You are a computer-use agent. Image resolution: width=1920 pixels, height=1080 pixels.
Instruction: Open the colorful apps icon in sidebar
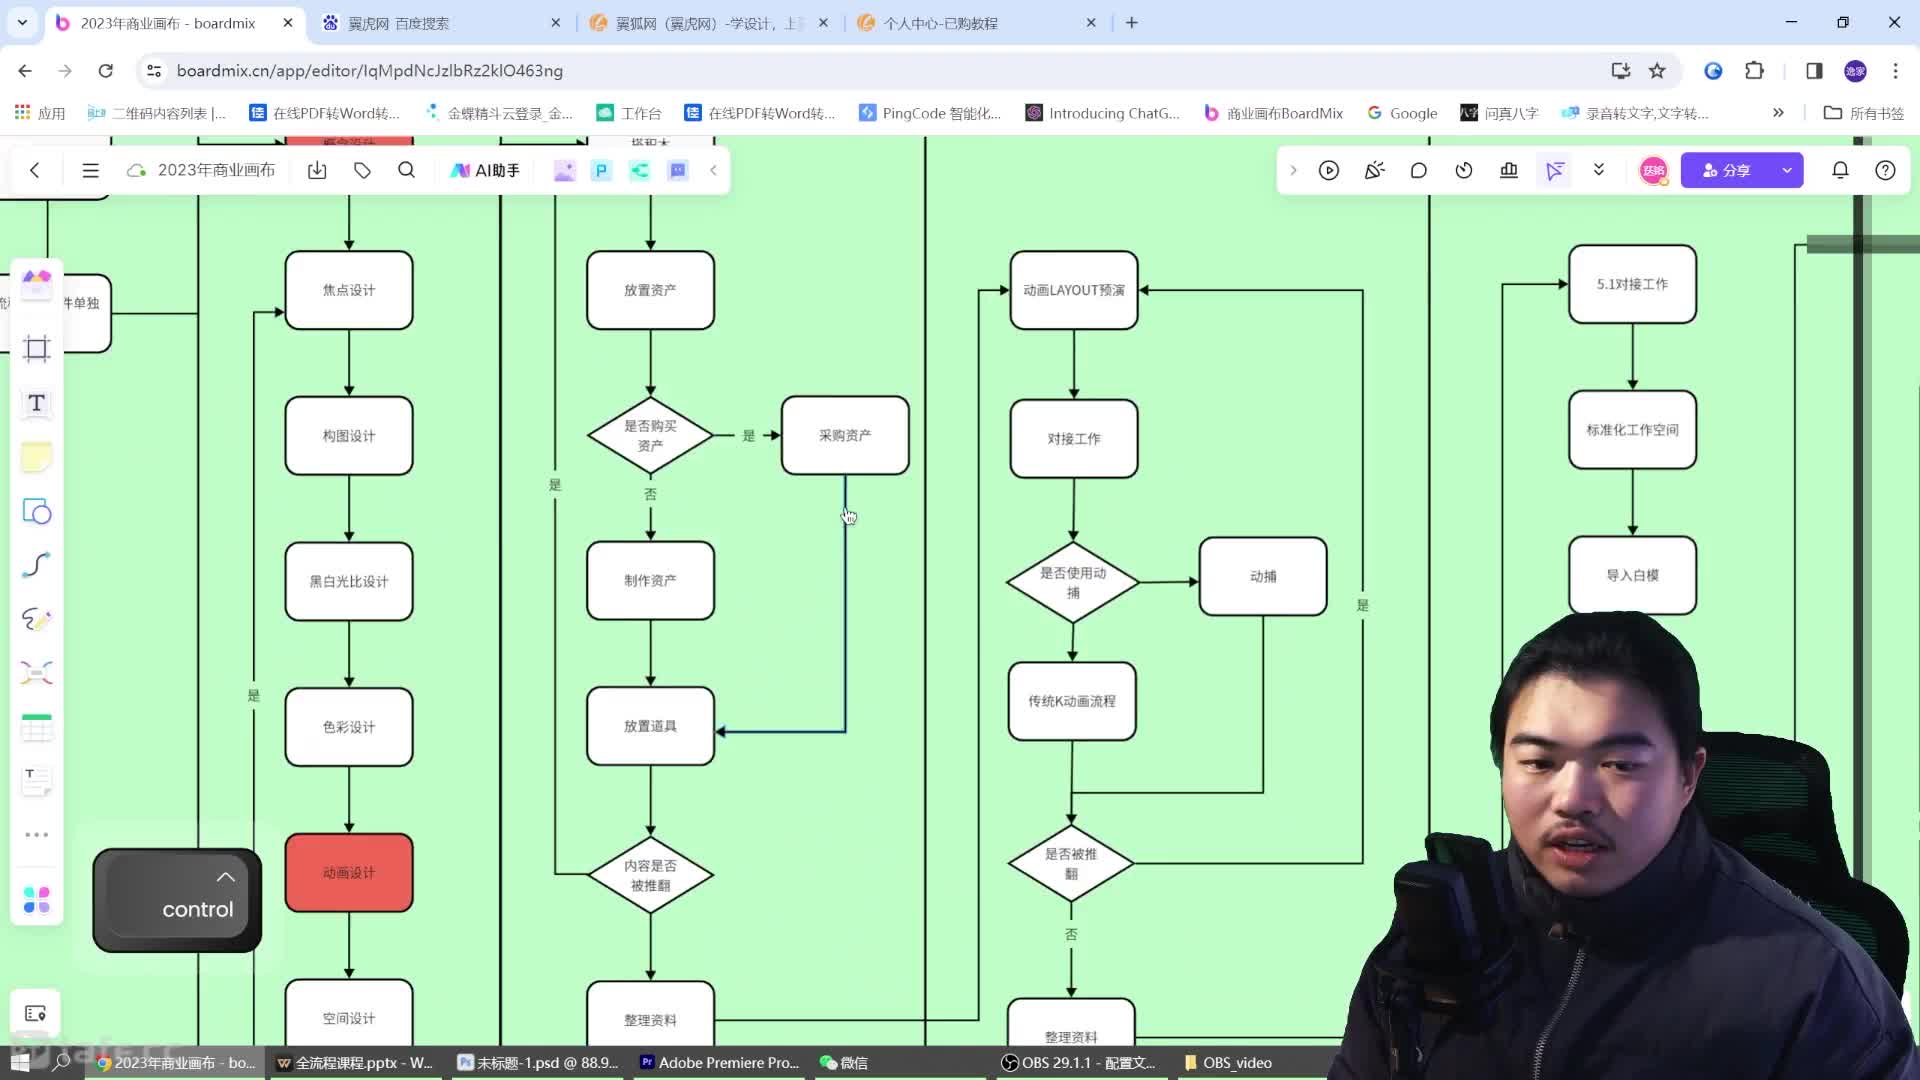point(37,900)
